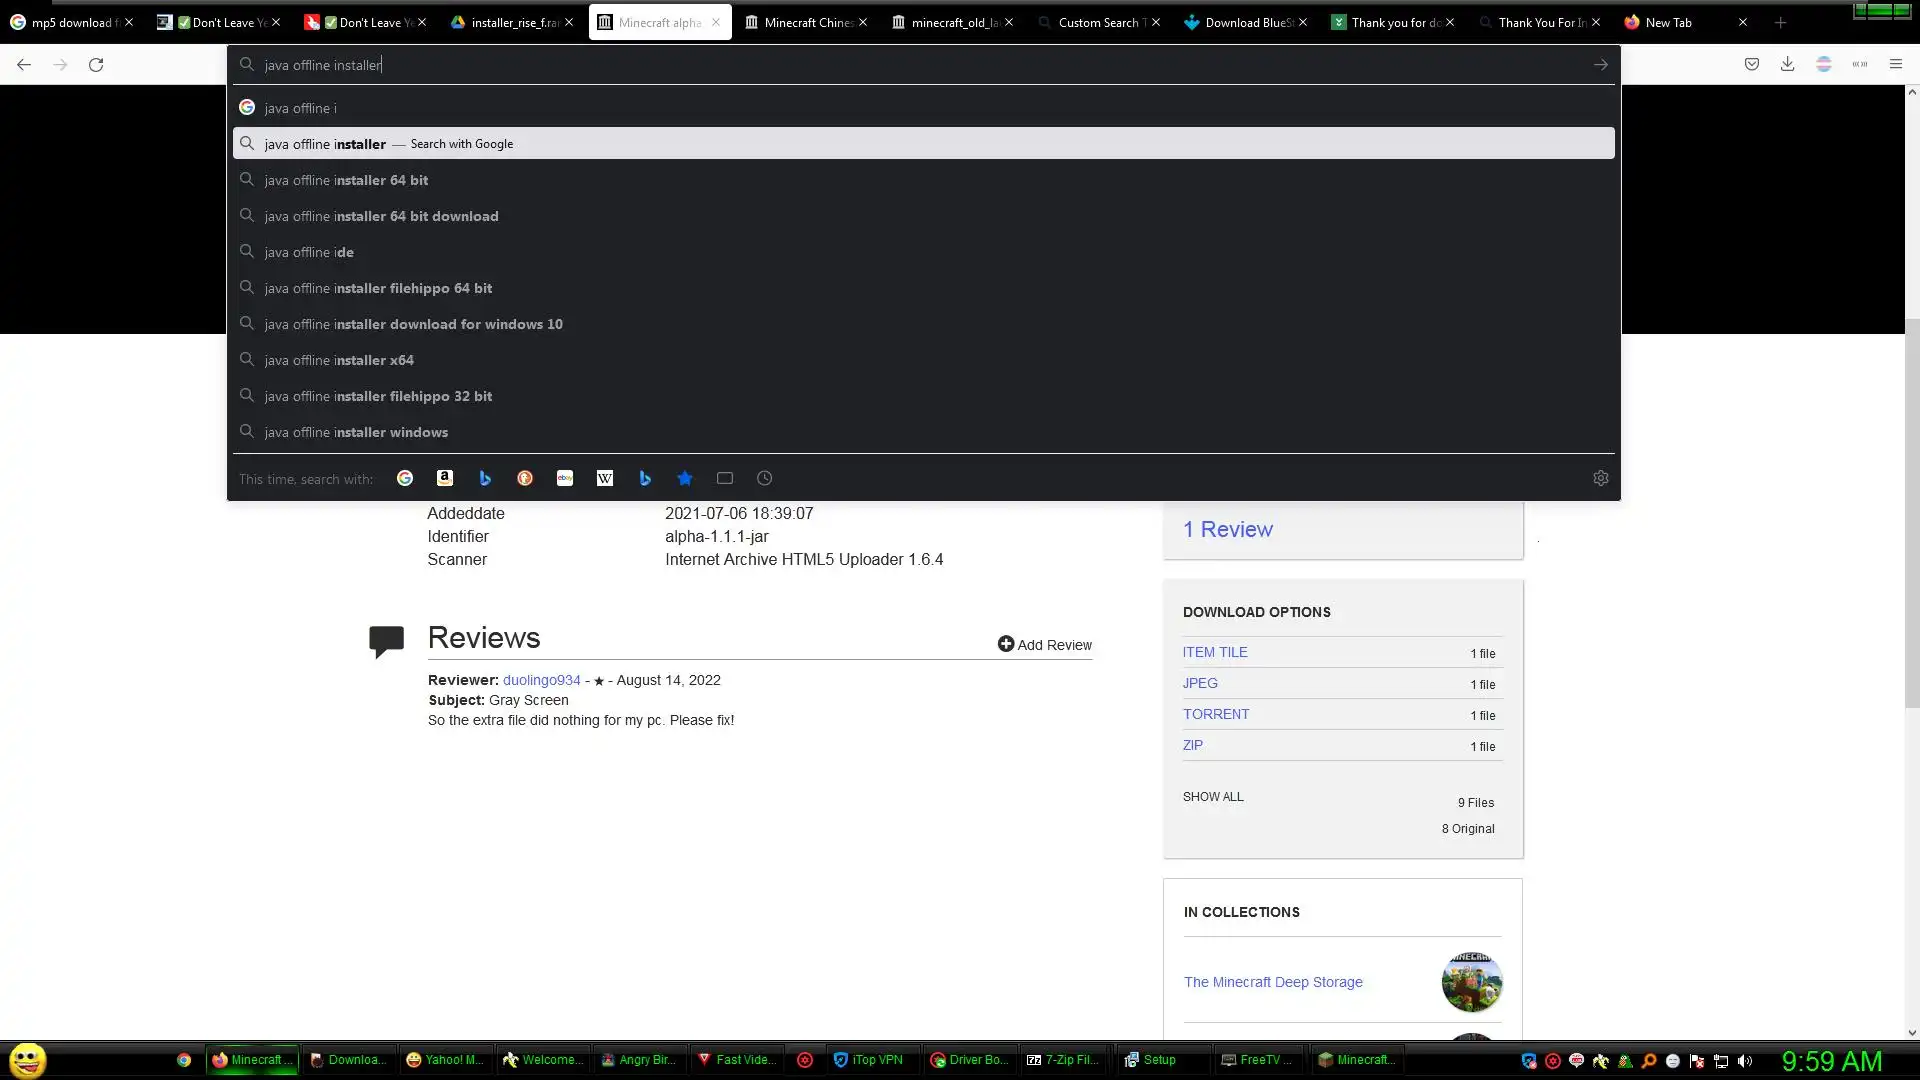Search bookmarks via star icon
The width and height of the screenshot is (1920, 1080).
(x=685, y=479)
